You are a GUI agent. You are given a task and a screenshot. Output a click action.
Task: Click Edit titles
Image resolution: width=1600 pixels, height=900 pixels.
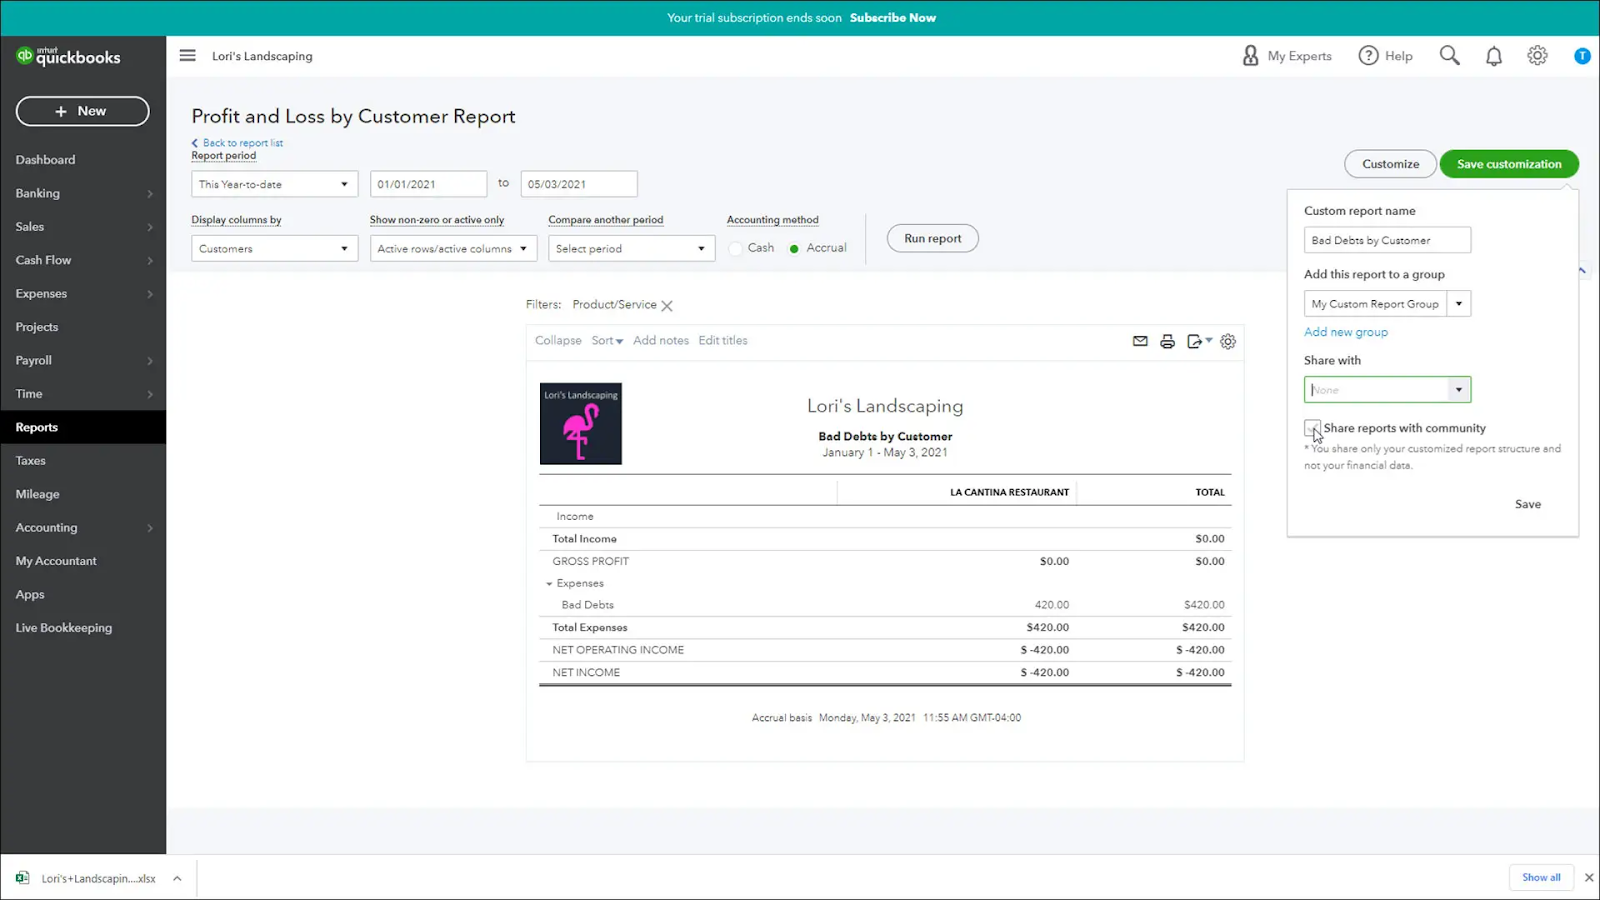click(723, 341)
